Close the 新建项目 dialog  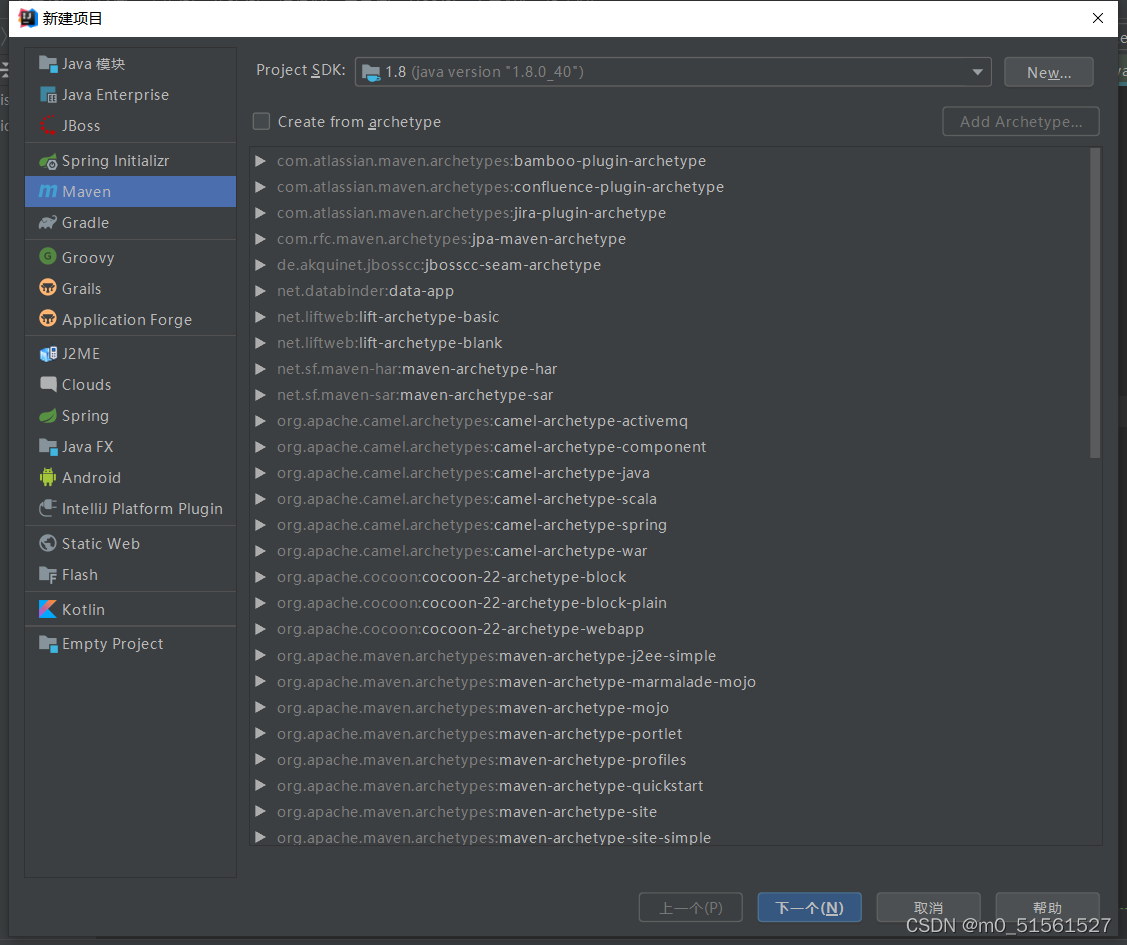coord(1098,18)
